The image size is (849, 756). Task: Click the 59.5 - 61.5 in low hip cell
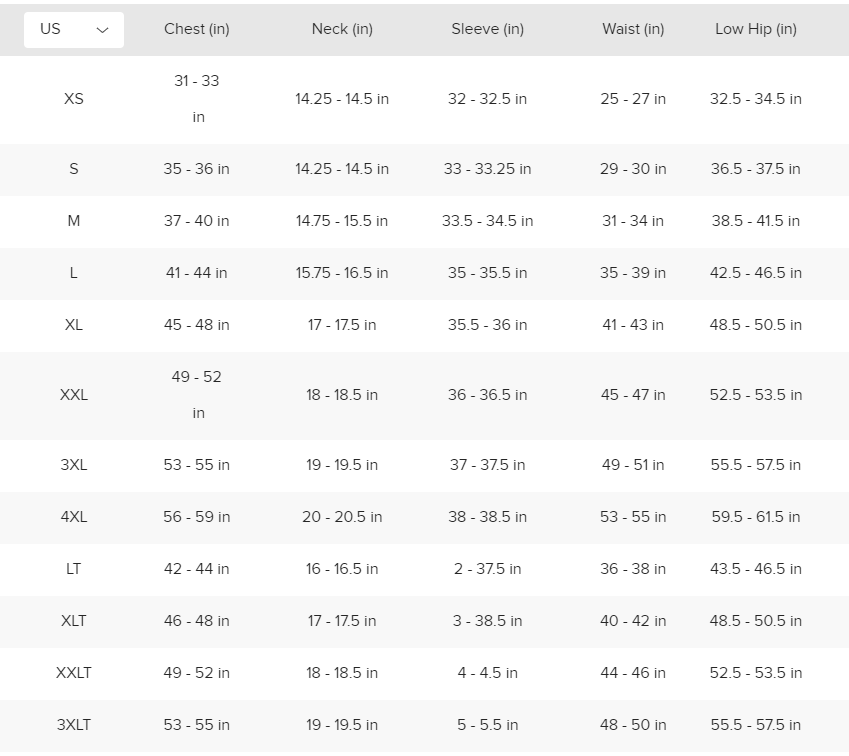pos(756,517)
